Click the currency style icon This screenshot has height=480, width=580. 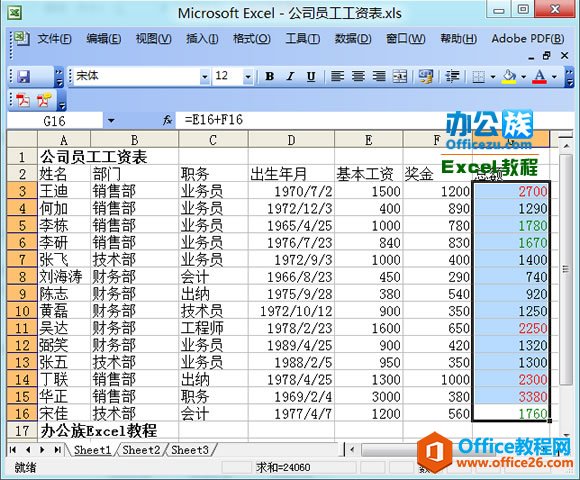tap(425, 77)
